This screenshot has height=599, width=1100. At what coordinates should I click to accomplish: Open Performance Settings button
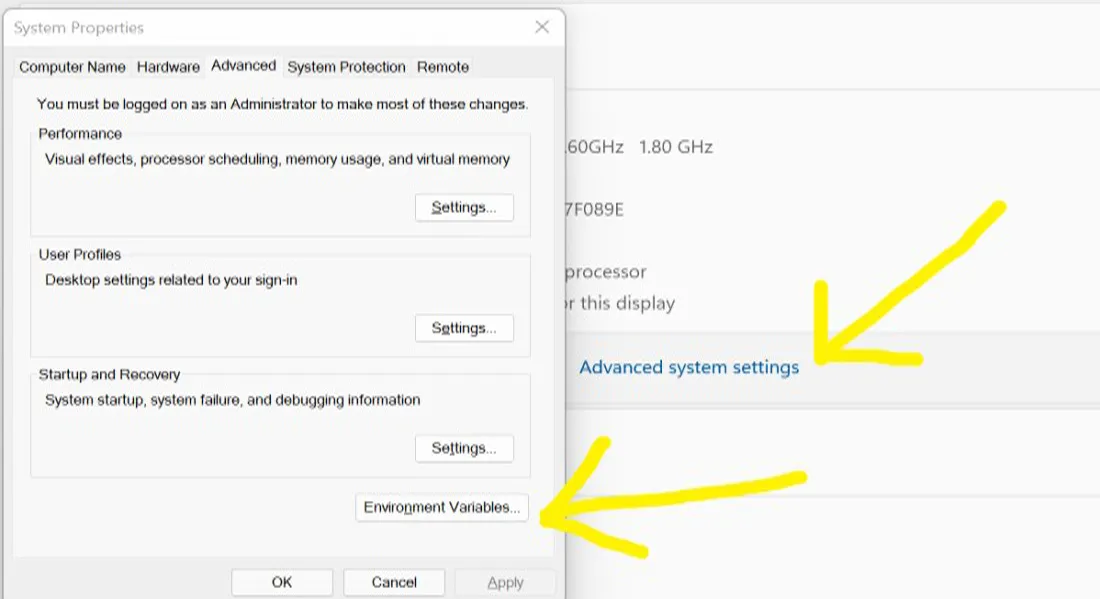click(x=464, y=208)
